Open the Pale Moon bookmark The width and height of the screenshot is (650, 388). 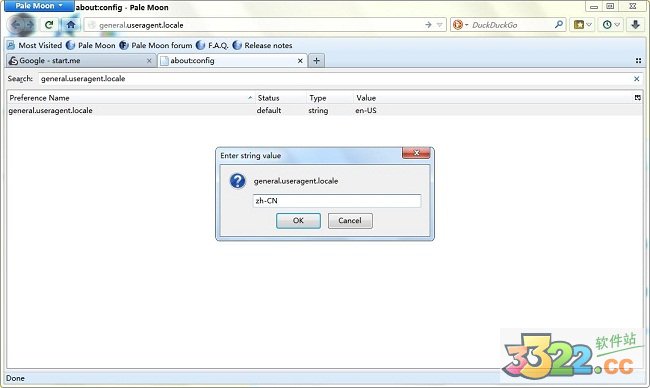[x=91, y=46]
